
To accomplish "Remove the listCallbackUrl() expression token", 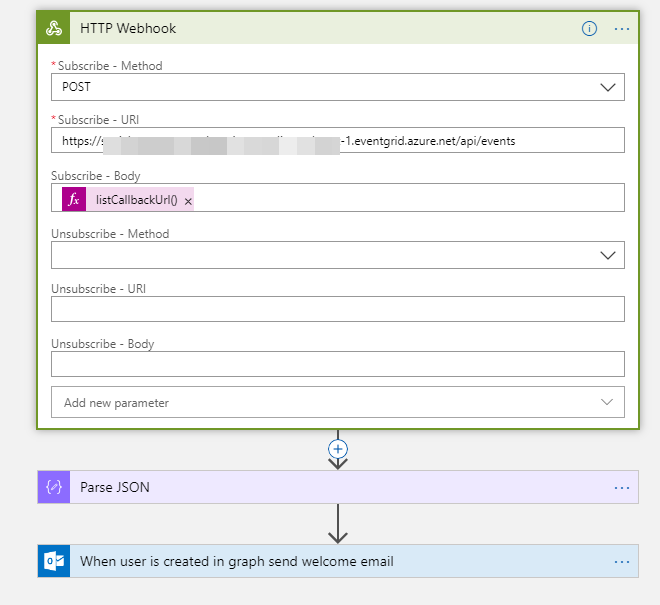I will click(188, 202).
